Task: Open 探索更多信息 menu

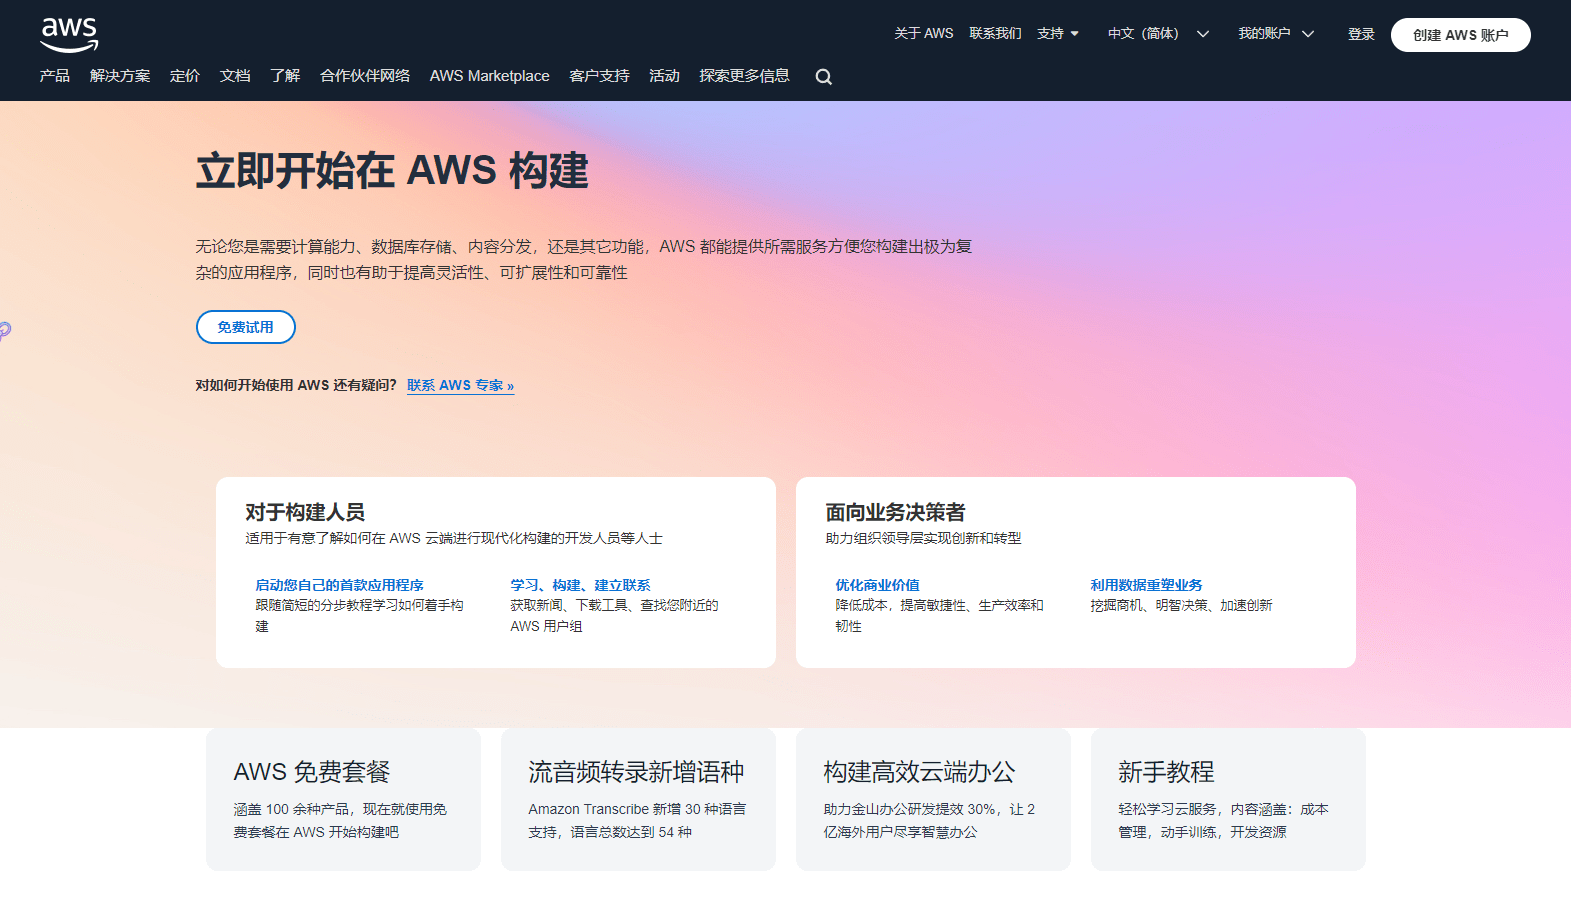Action: pos(744,76)
